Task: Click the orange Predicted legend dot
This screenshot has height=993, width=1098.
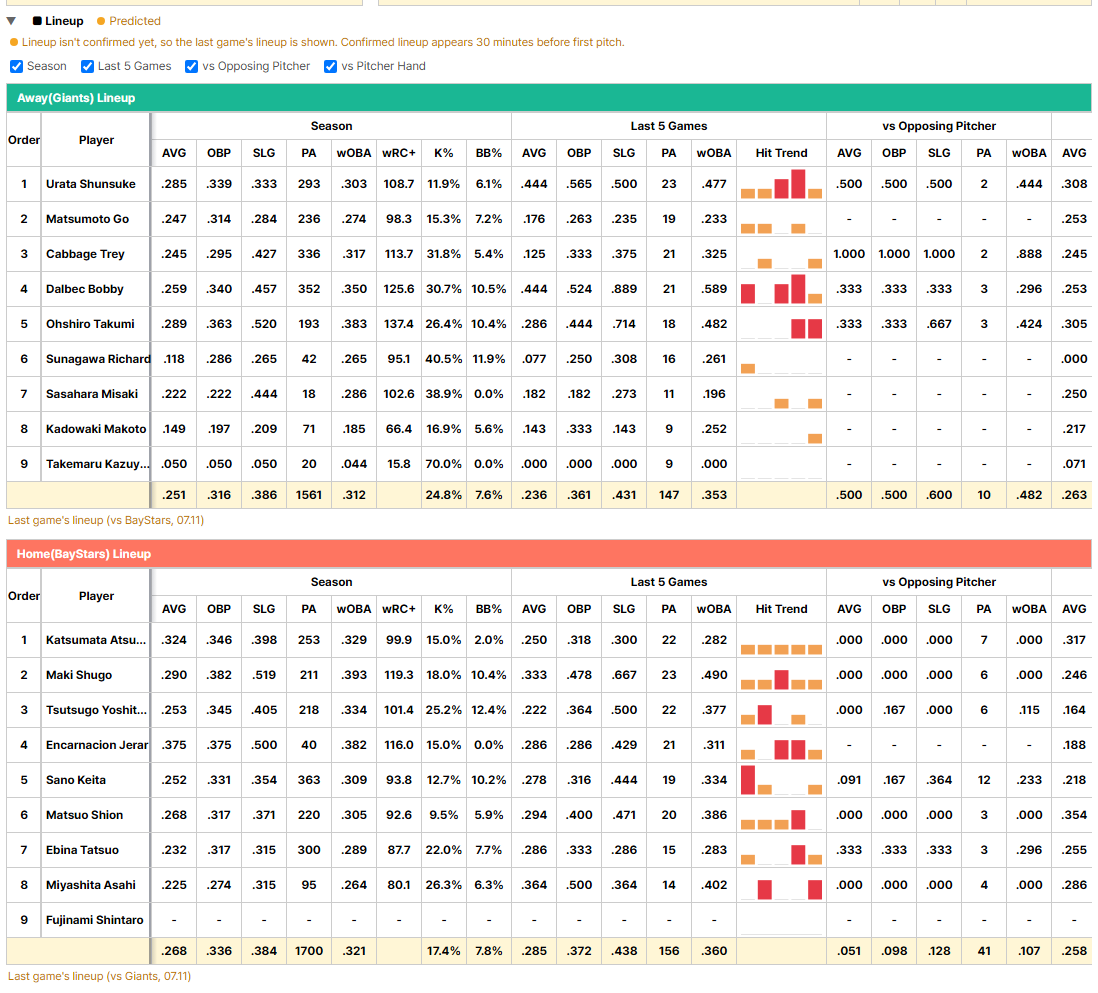Action: pyautogui.click(x=101, y=21)
